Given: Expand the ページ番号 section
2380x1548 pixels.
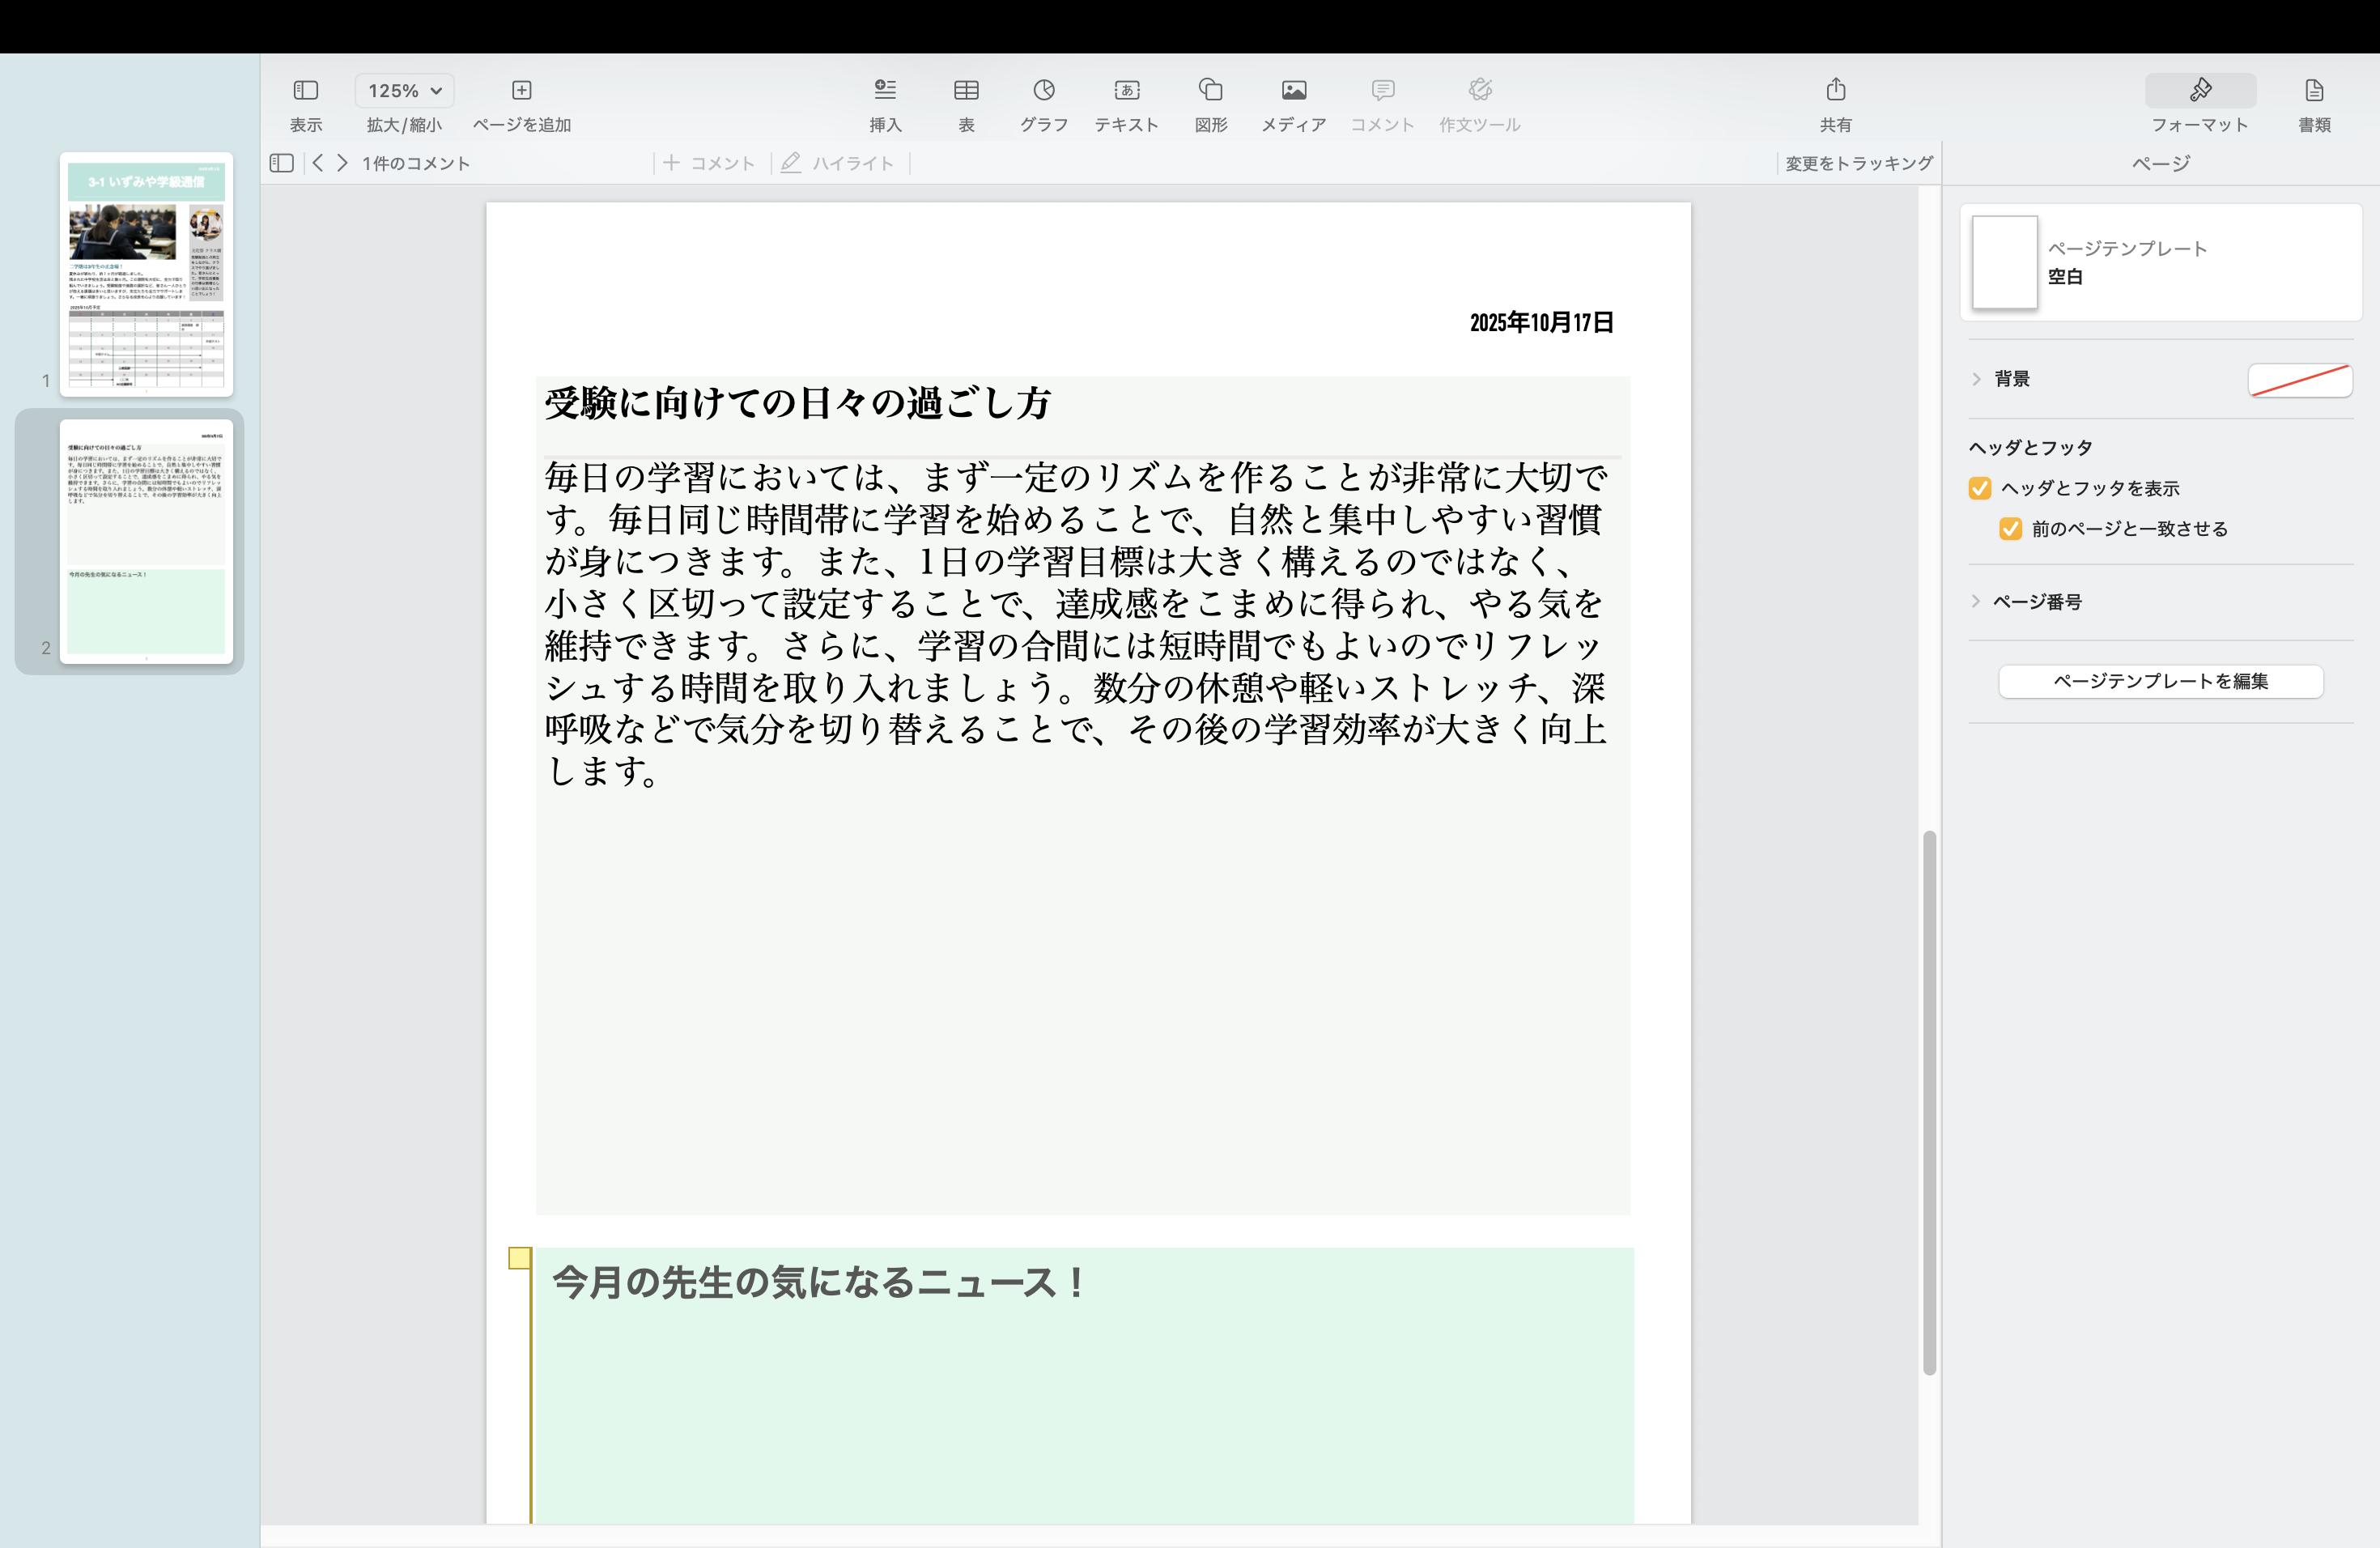Looking at the screenshot, I should [1976, 602].
